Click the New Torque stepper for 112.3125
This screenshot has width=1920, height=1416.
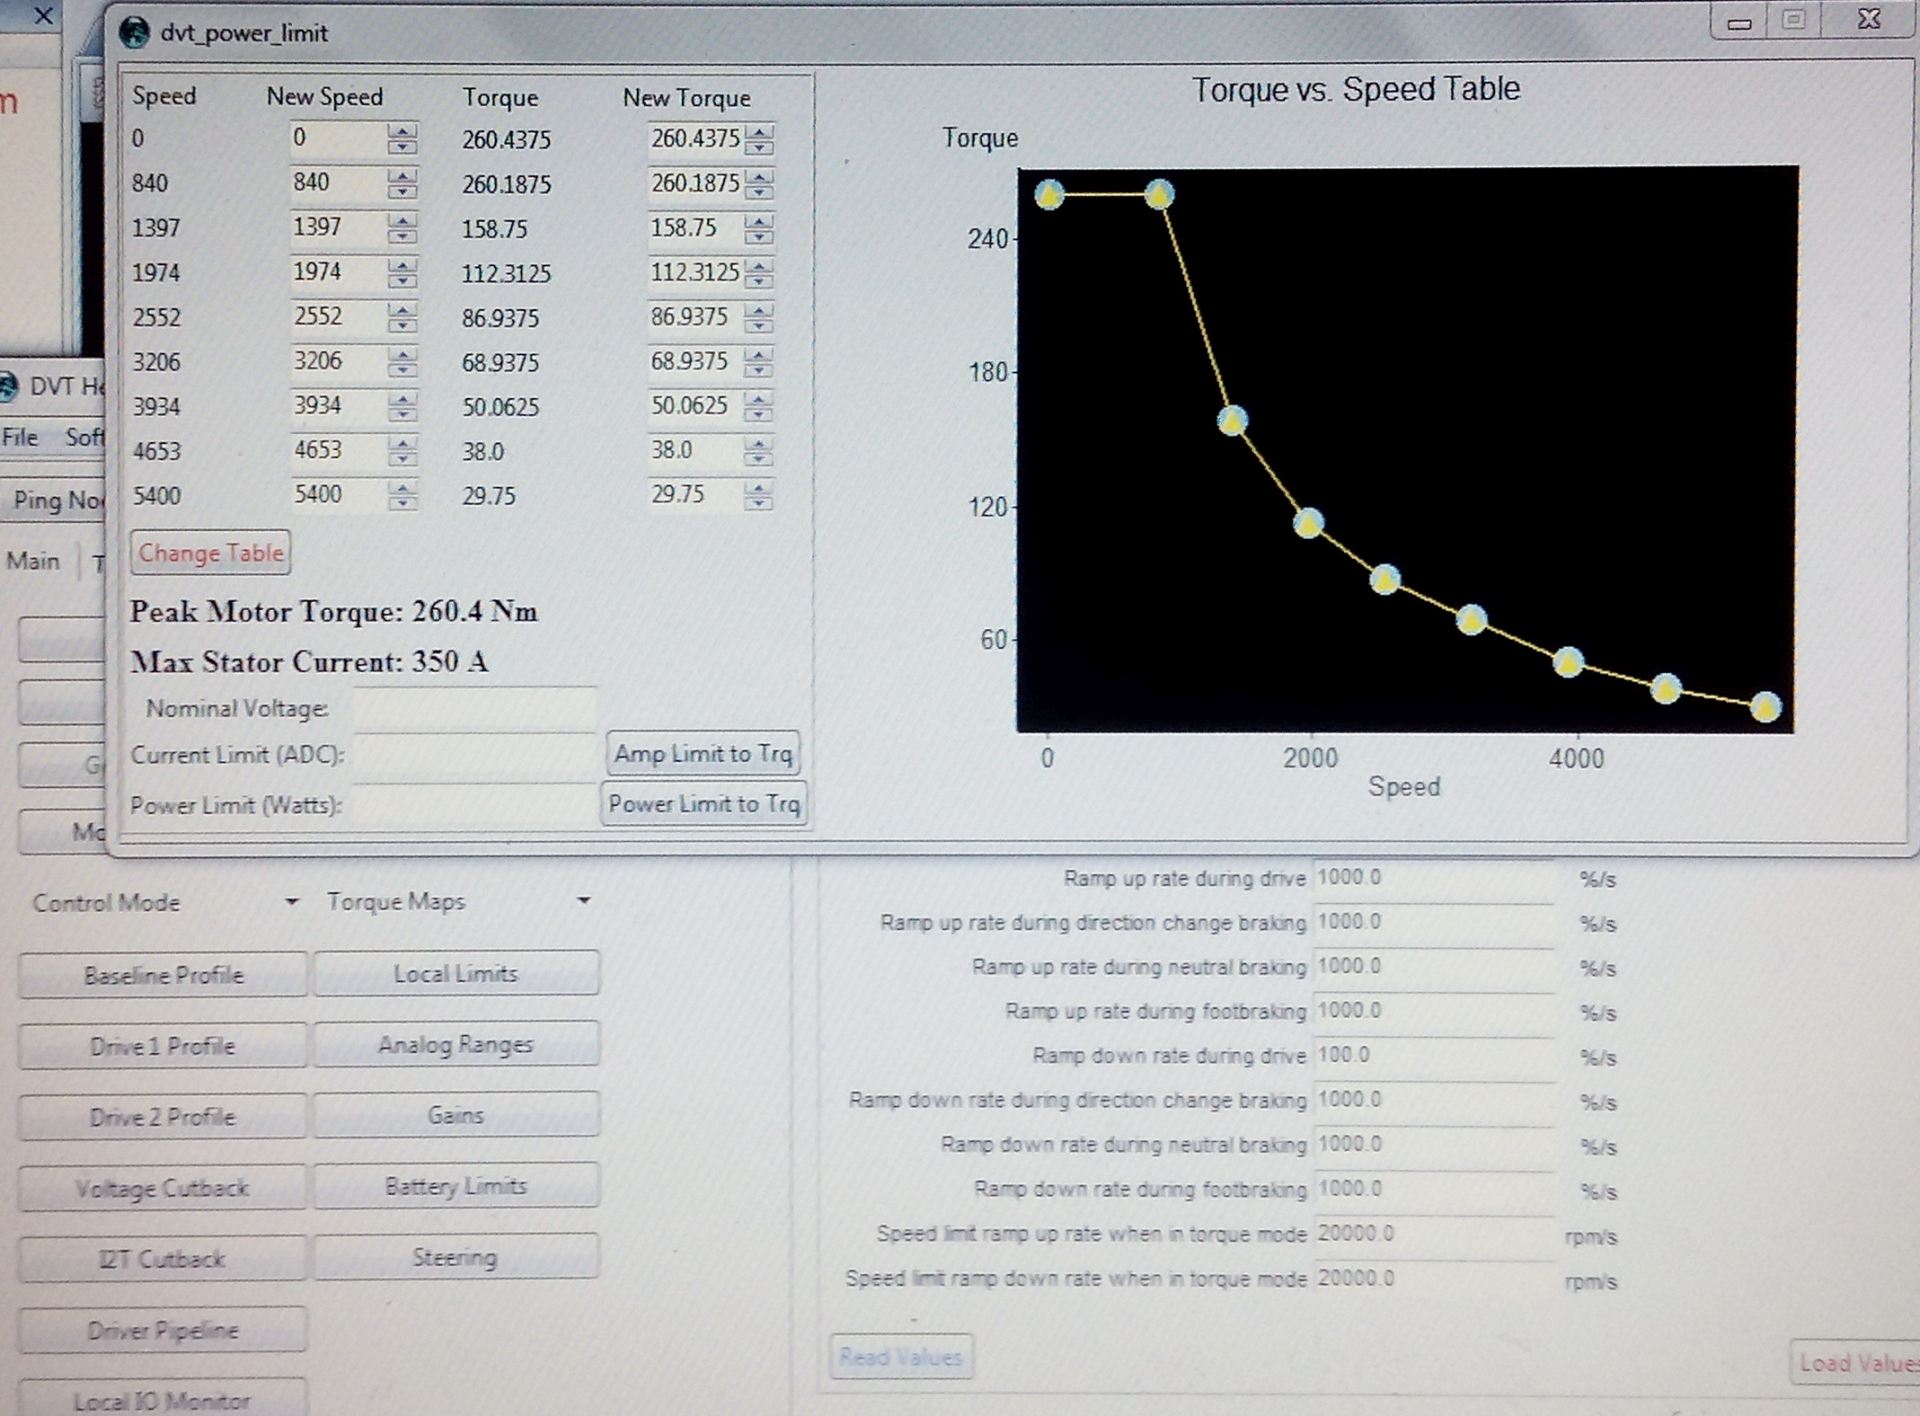[x=759, y=273]
